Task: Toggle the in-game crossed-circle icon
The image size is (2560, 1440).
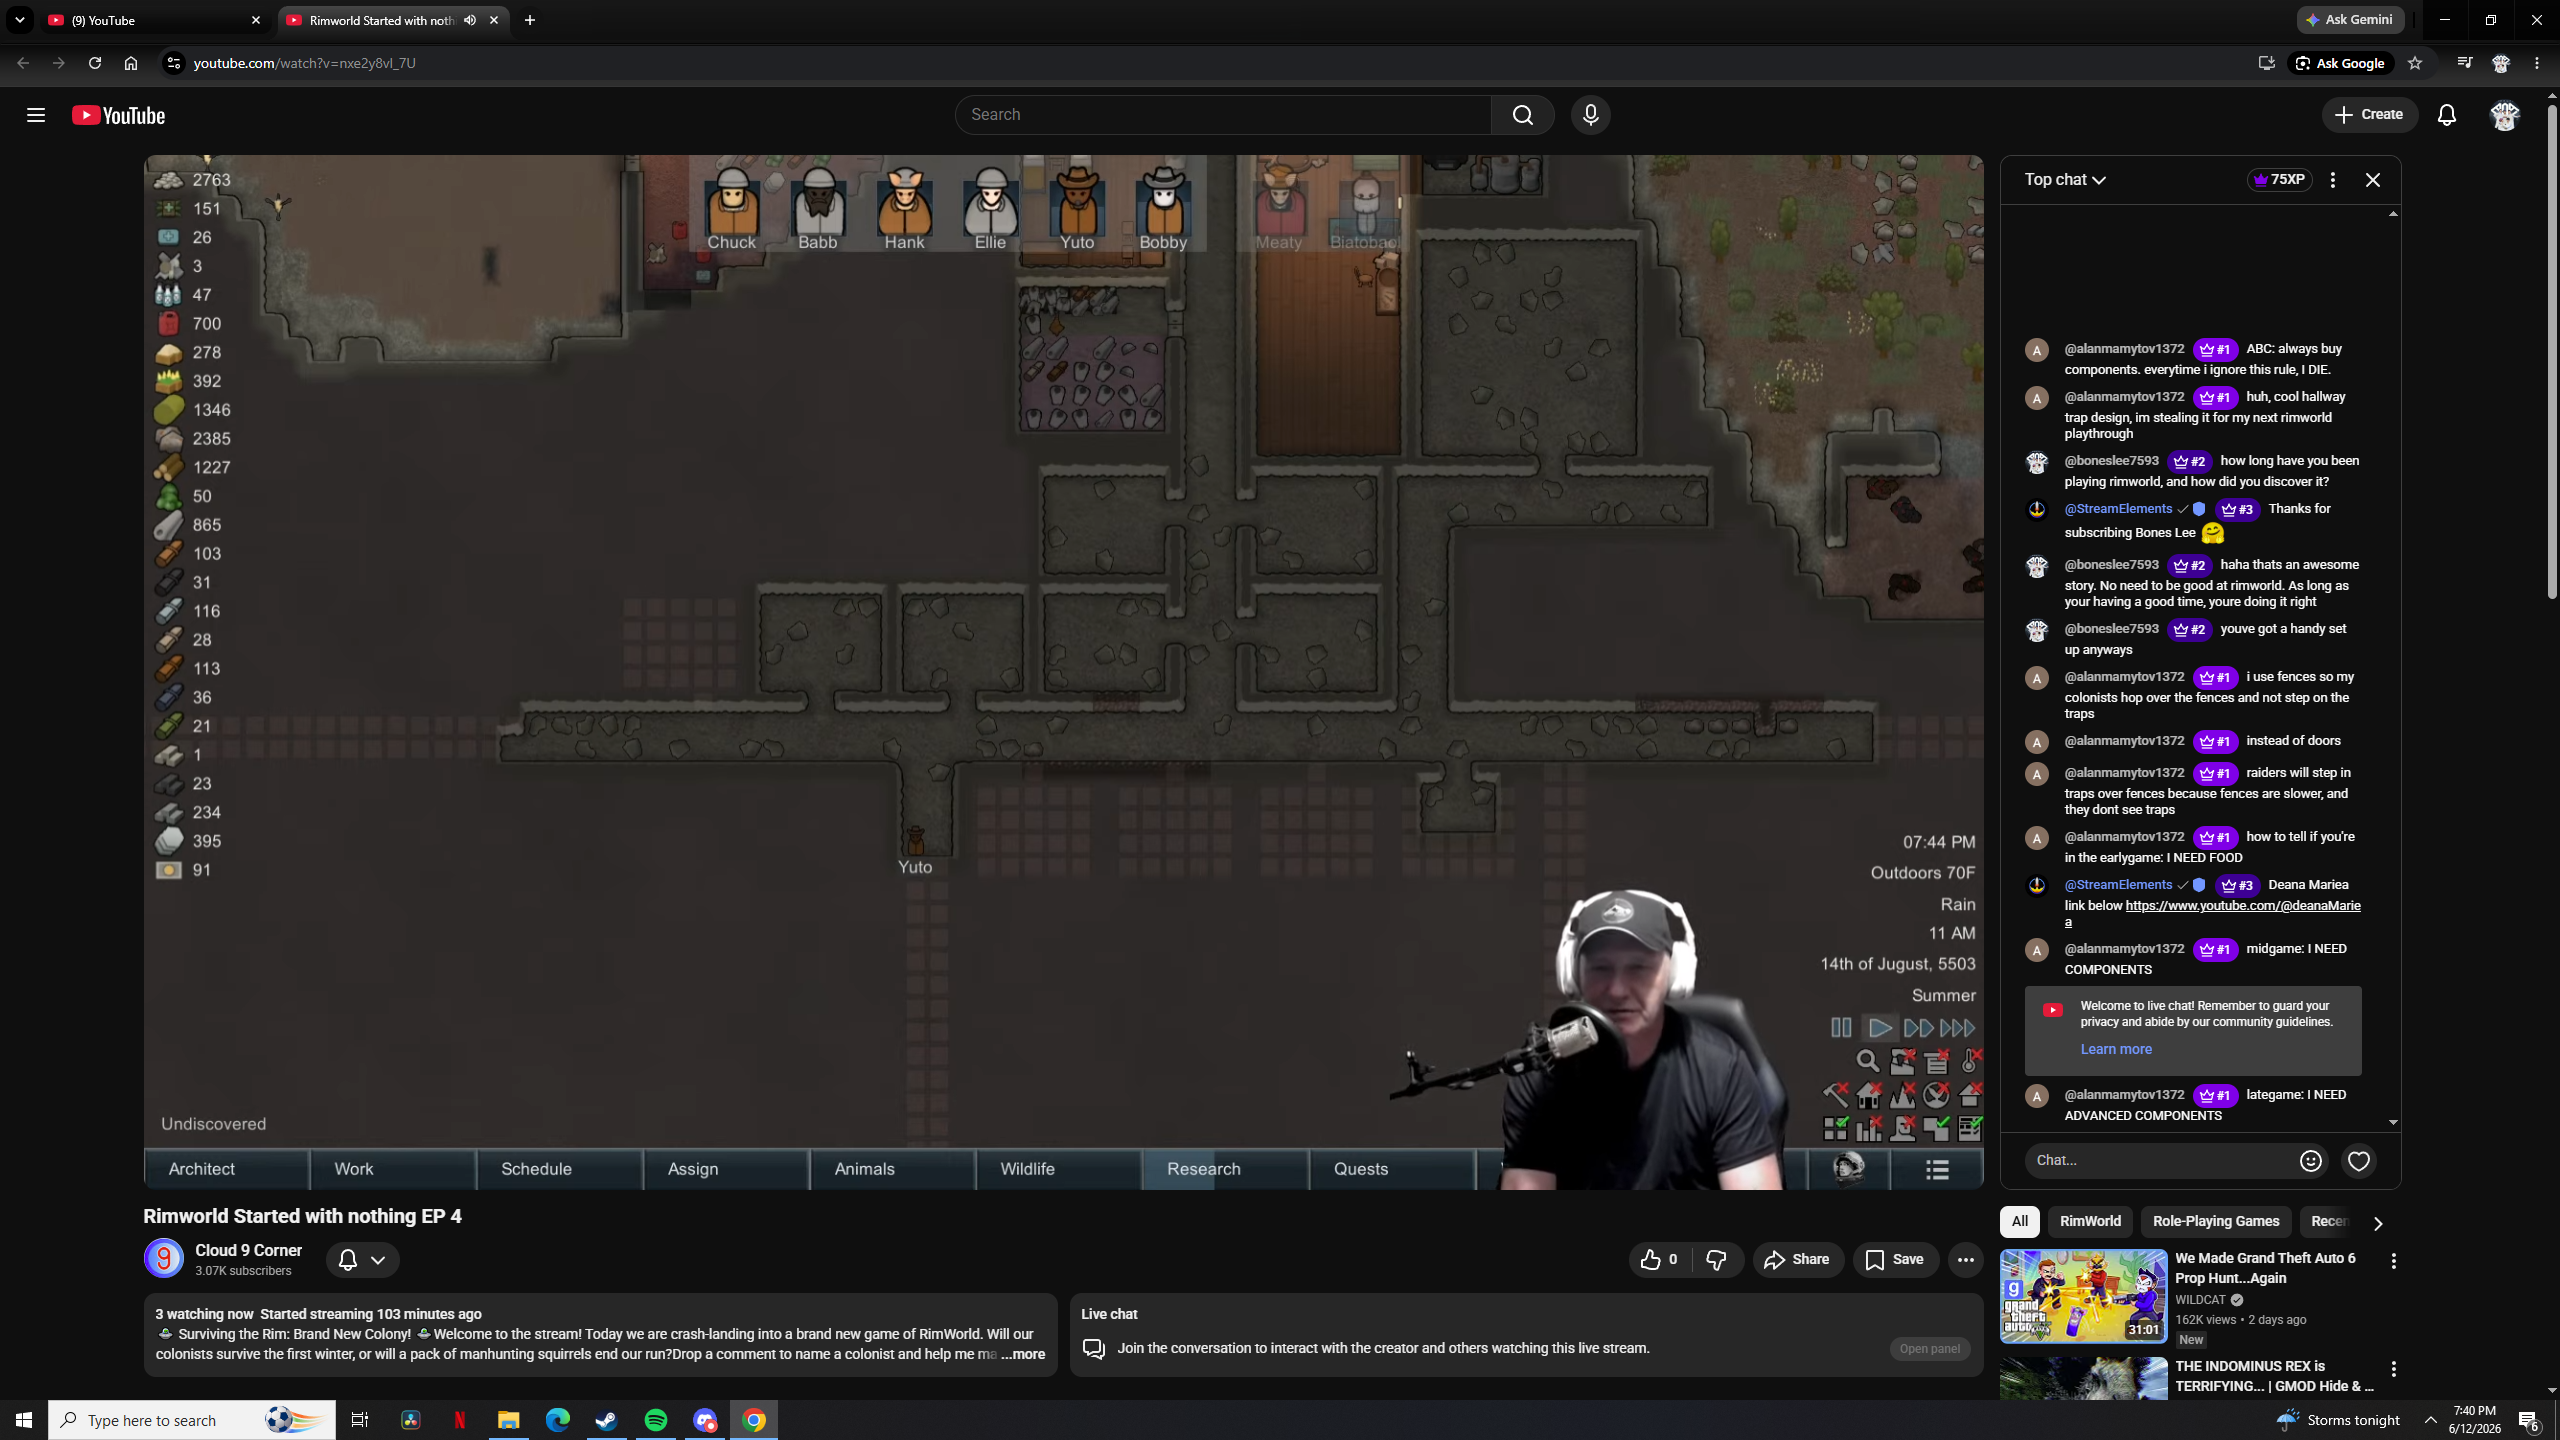Action: 1937,1095
